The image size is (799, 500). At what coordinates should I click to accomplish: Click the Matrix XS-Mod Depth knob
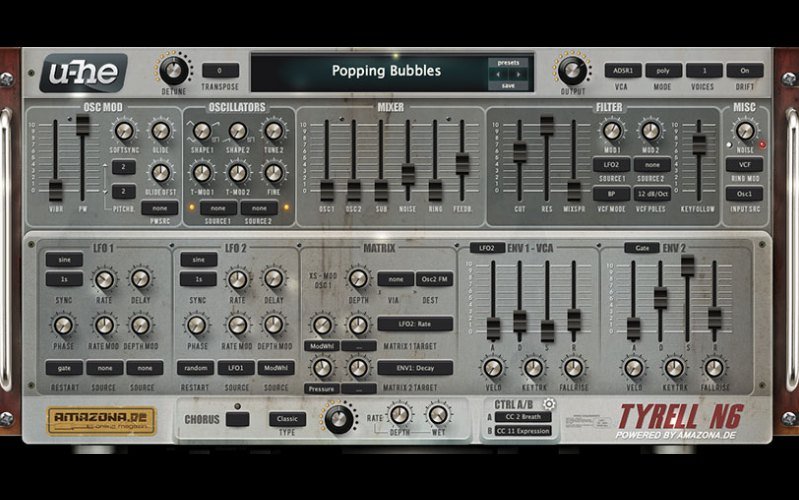tap(358, 279)
